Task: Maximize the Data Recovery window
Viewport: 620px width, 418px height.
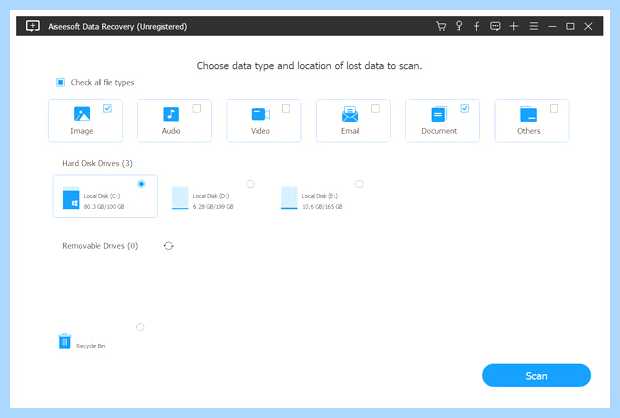Action: coord(570,26)
